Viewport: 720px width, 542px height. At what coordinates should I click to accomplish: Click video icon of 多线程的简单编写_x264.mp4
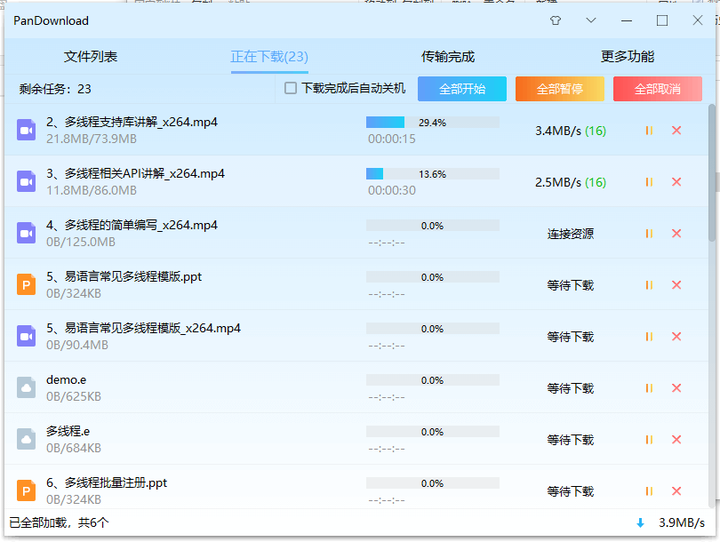[x=26, y=233]
